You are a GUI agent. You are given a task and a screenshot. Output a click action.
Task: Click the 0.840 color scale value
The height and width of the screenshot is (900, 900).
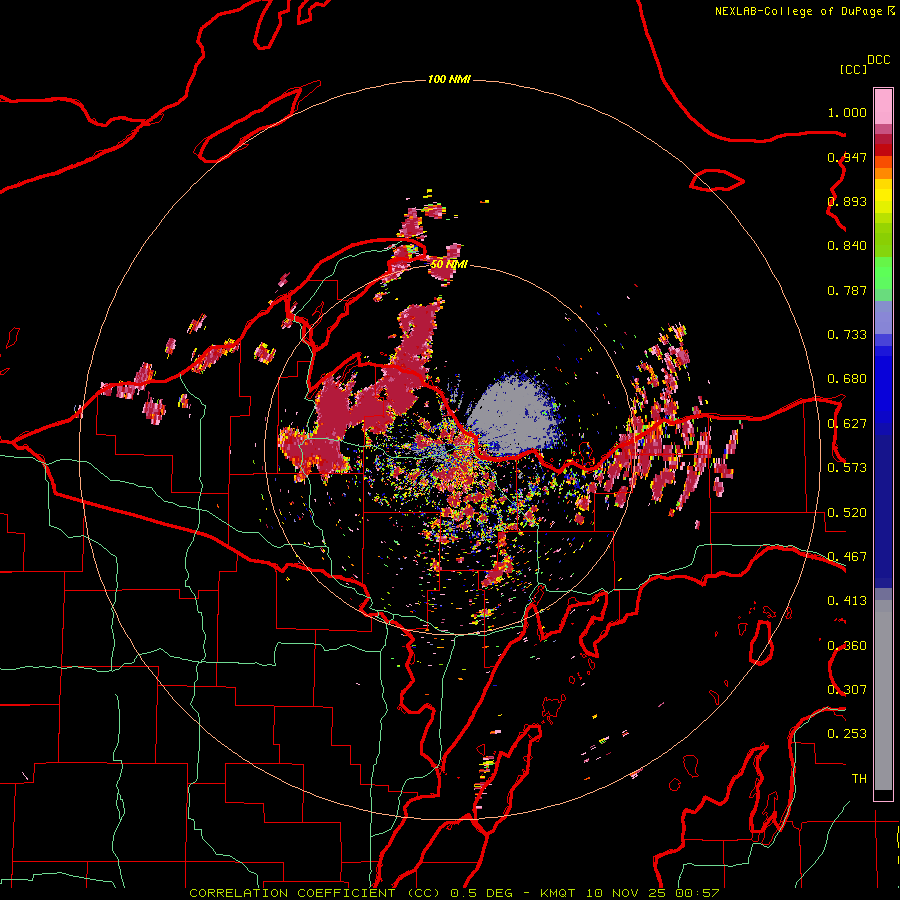pos(847,246)
